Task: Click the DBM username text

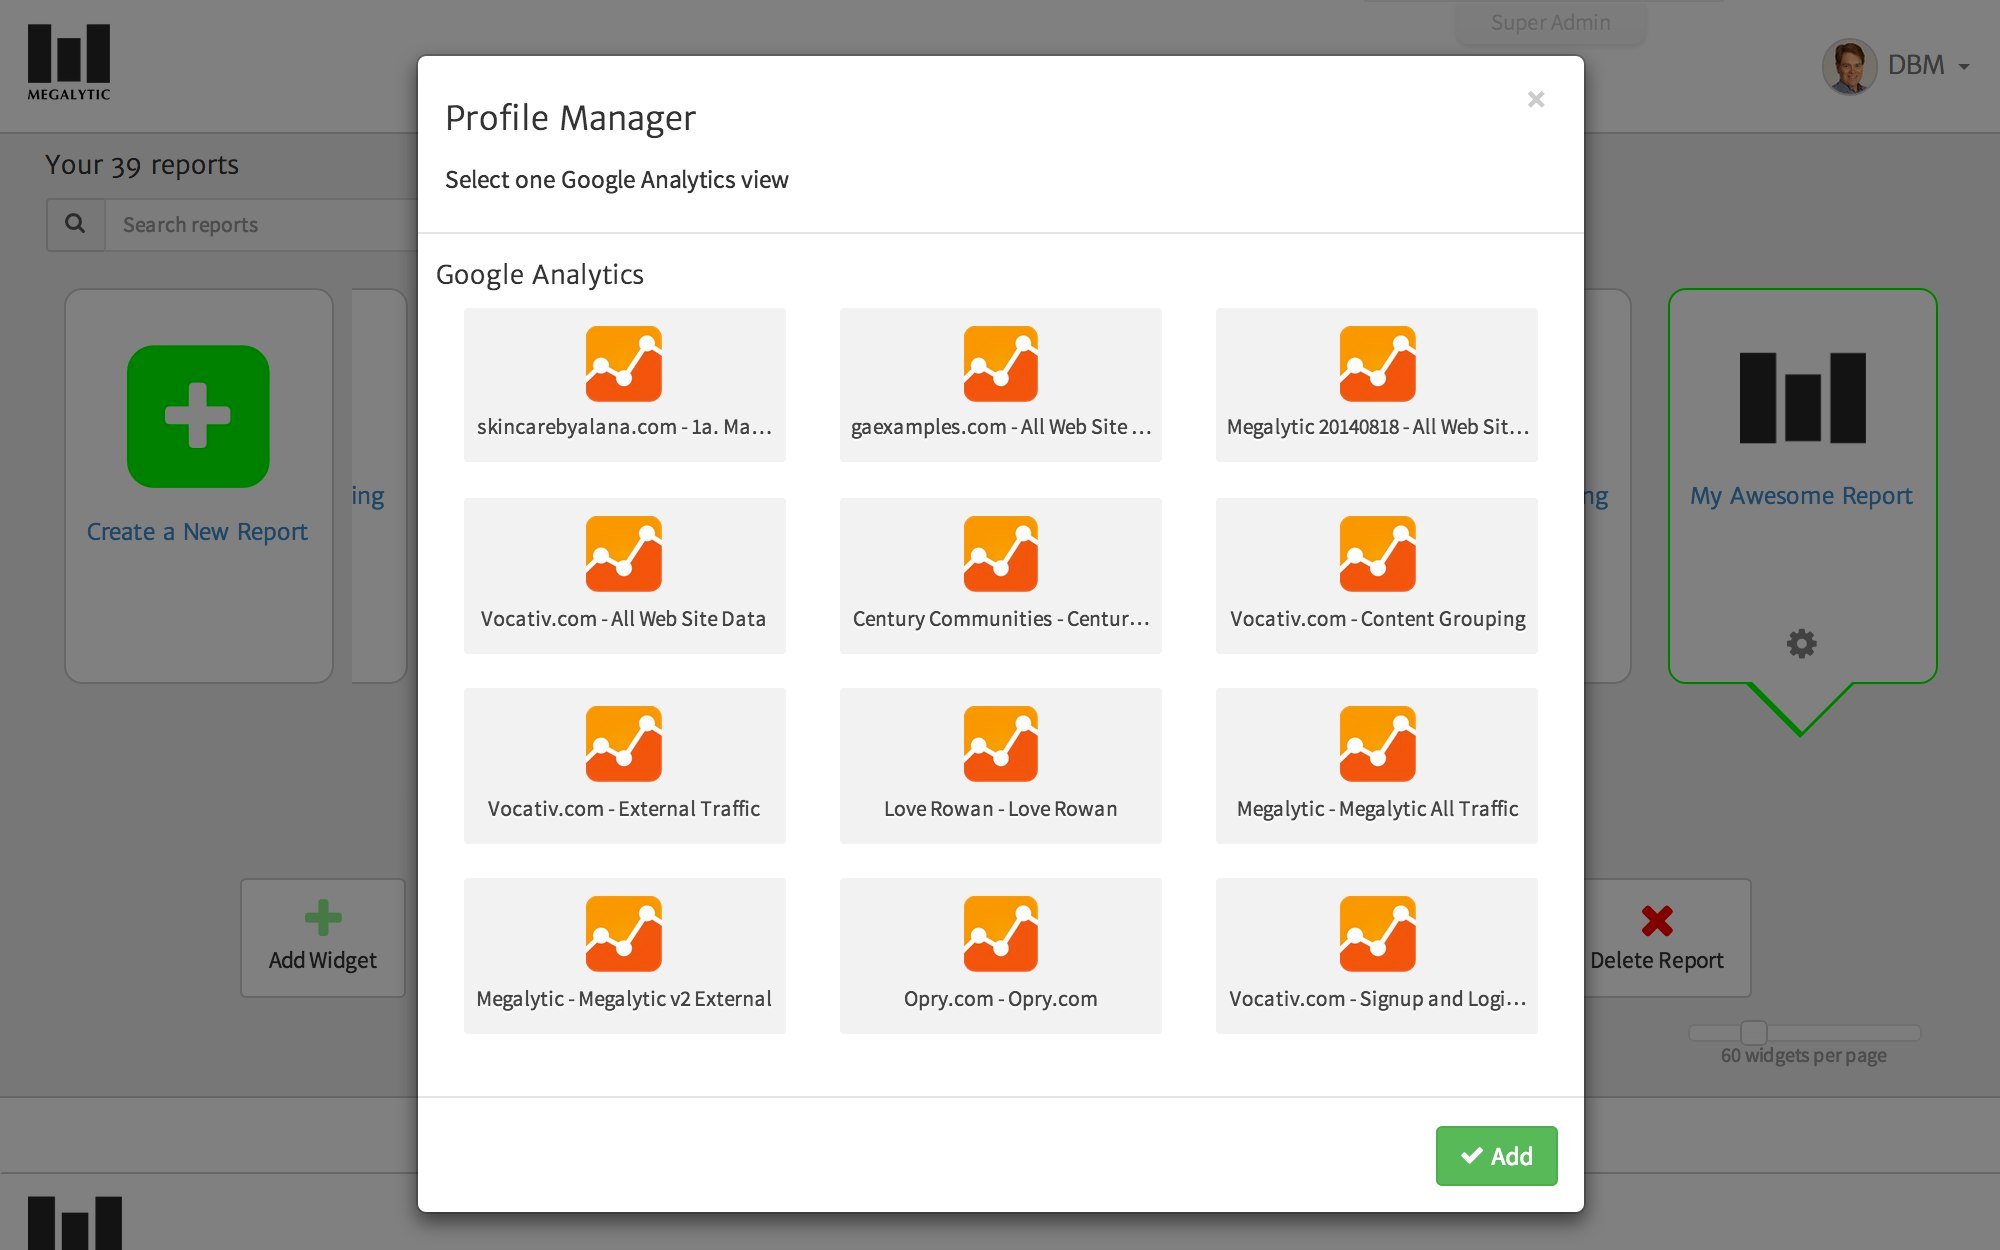Action: coord(1916,65)
